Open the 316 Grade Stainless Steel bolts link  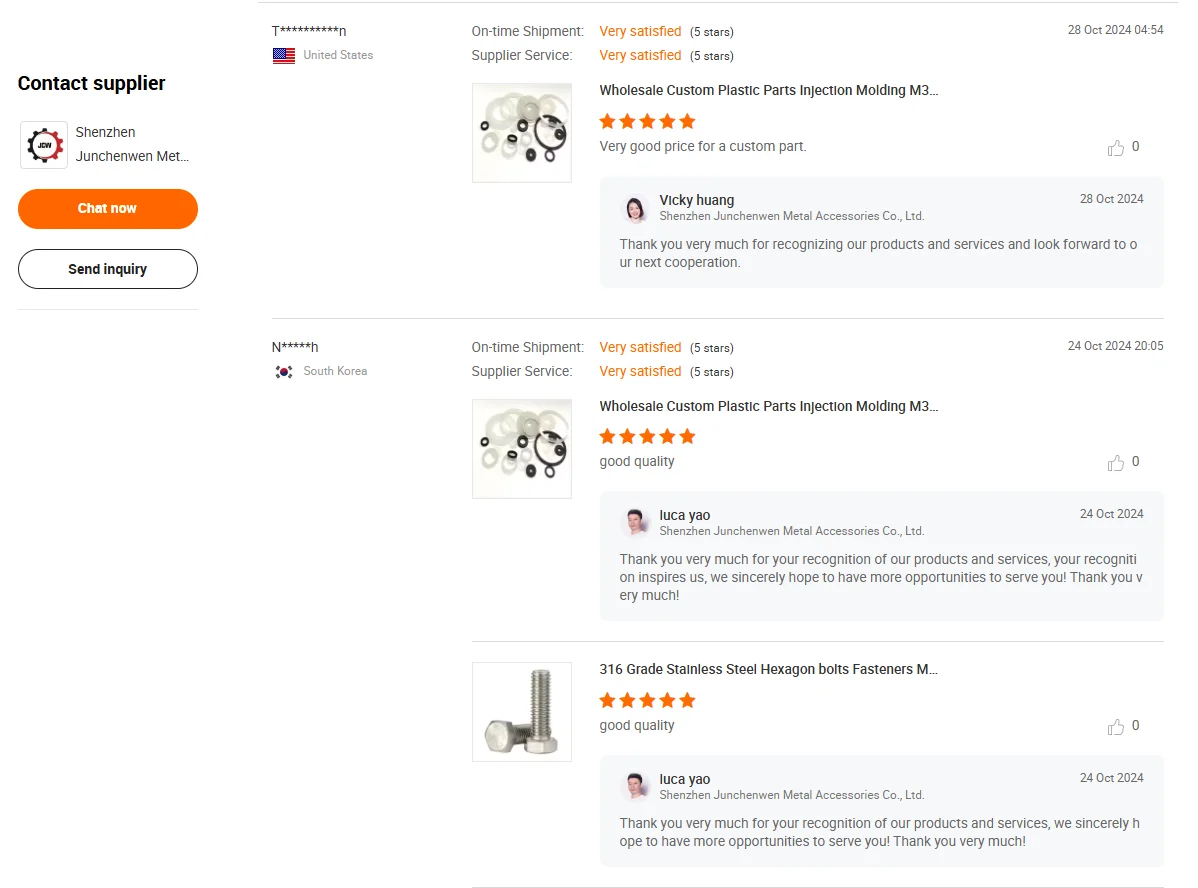click(x=768, y=669)
